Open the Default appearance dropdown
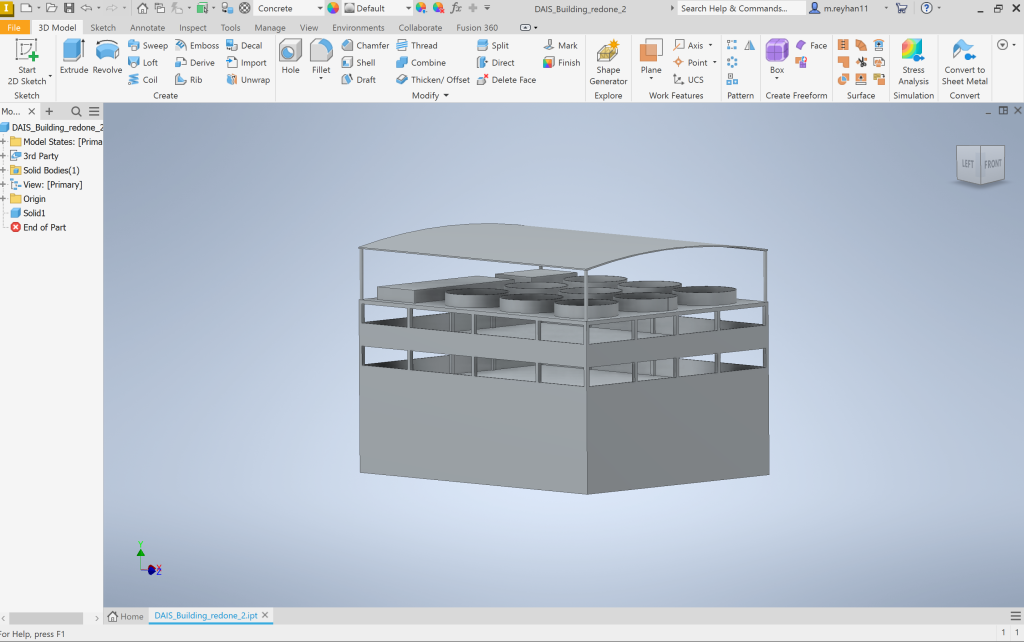 408,8
